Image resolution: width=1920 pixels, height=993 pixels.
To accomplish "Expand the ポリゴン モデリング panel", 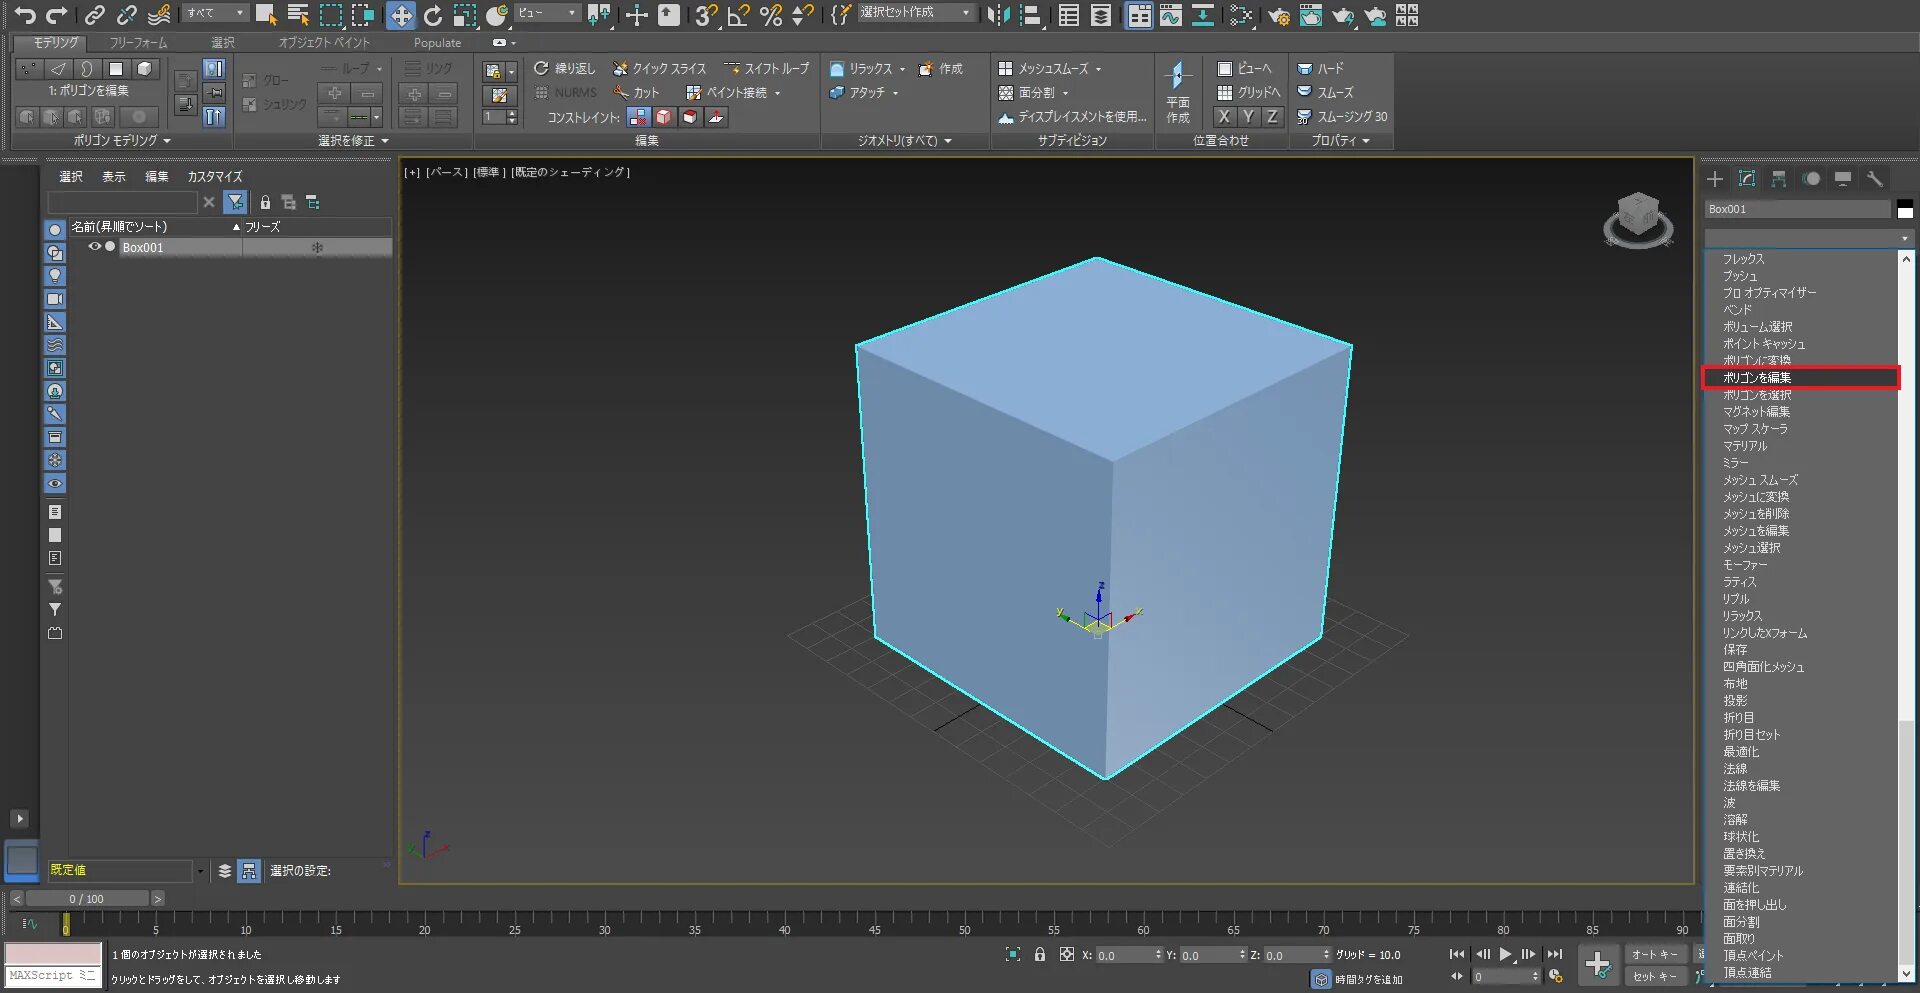I will pyautogui.click(x=122, y=141).
